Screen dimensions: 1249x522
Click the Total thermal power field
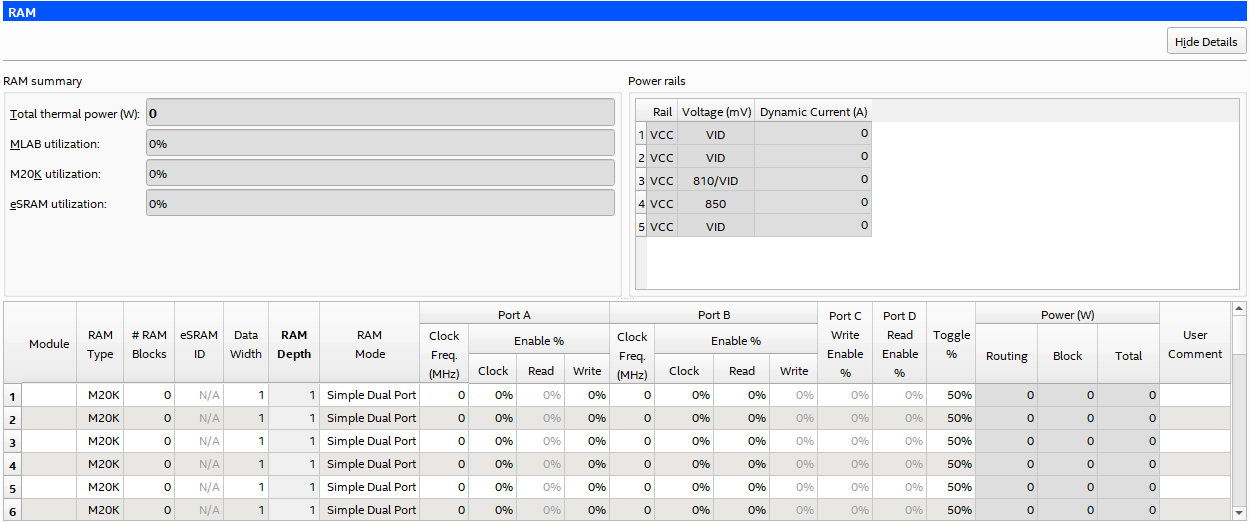[380, 113]
